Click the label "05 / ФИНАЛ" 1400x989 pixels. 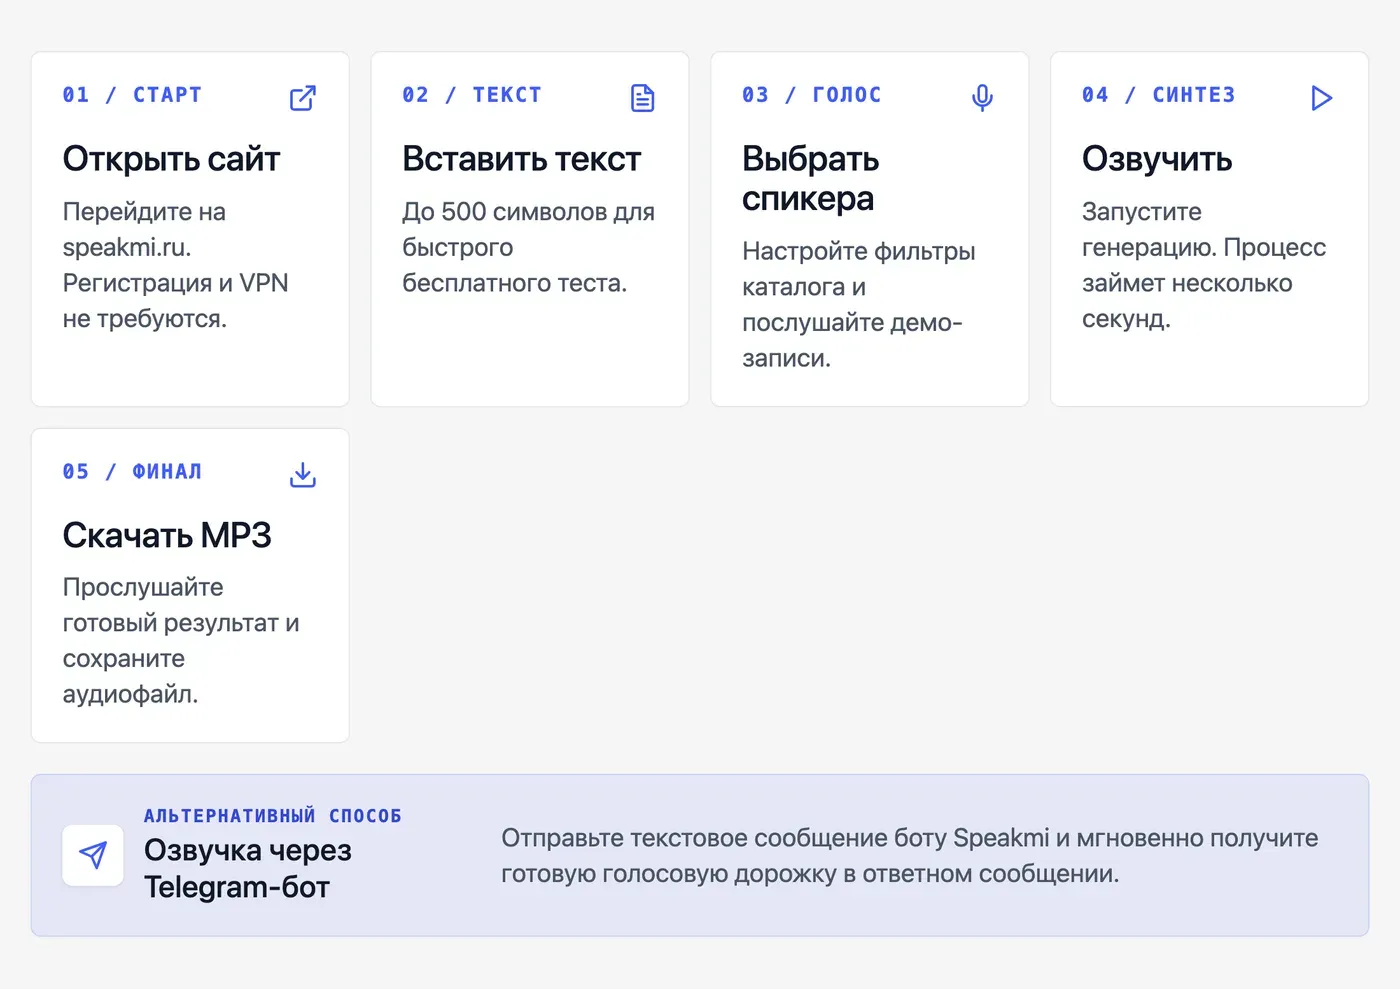click(x=132, y=472)
